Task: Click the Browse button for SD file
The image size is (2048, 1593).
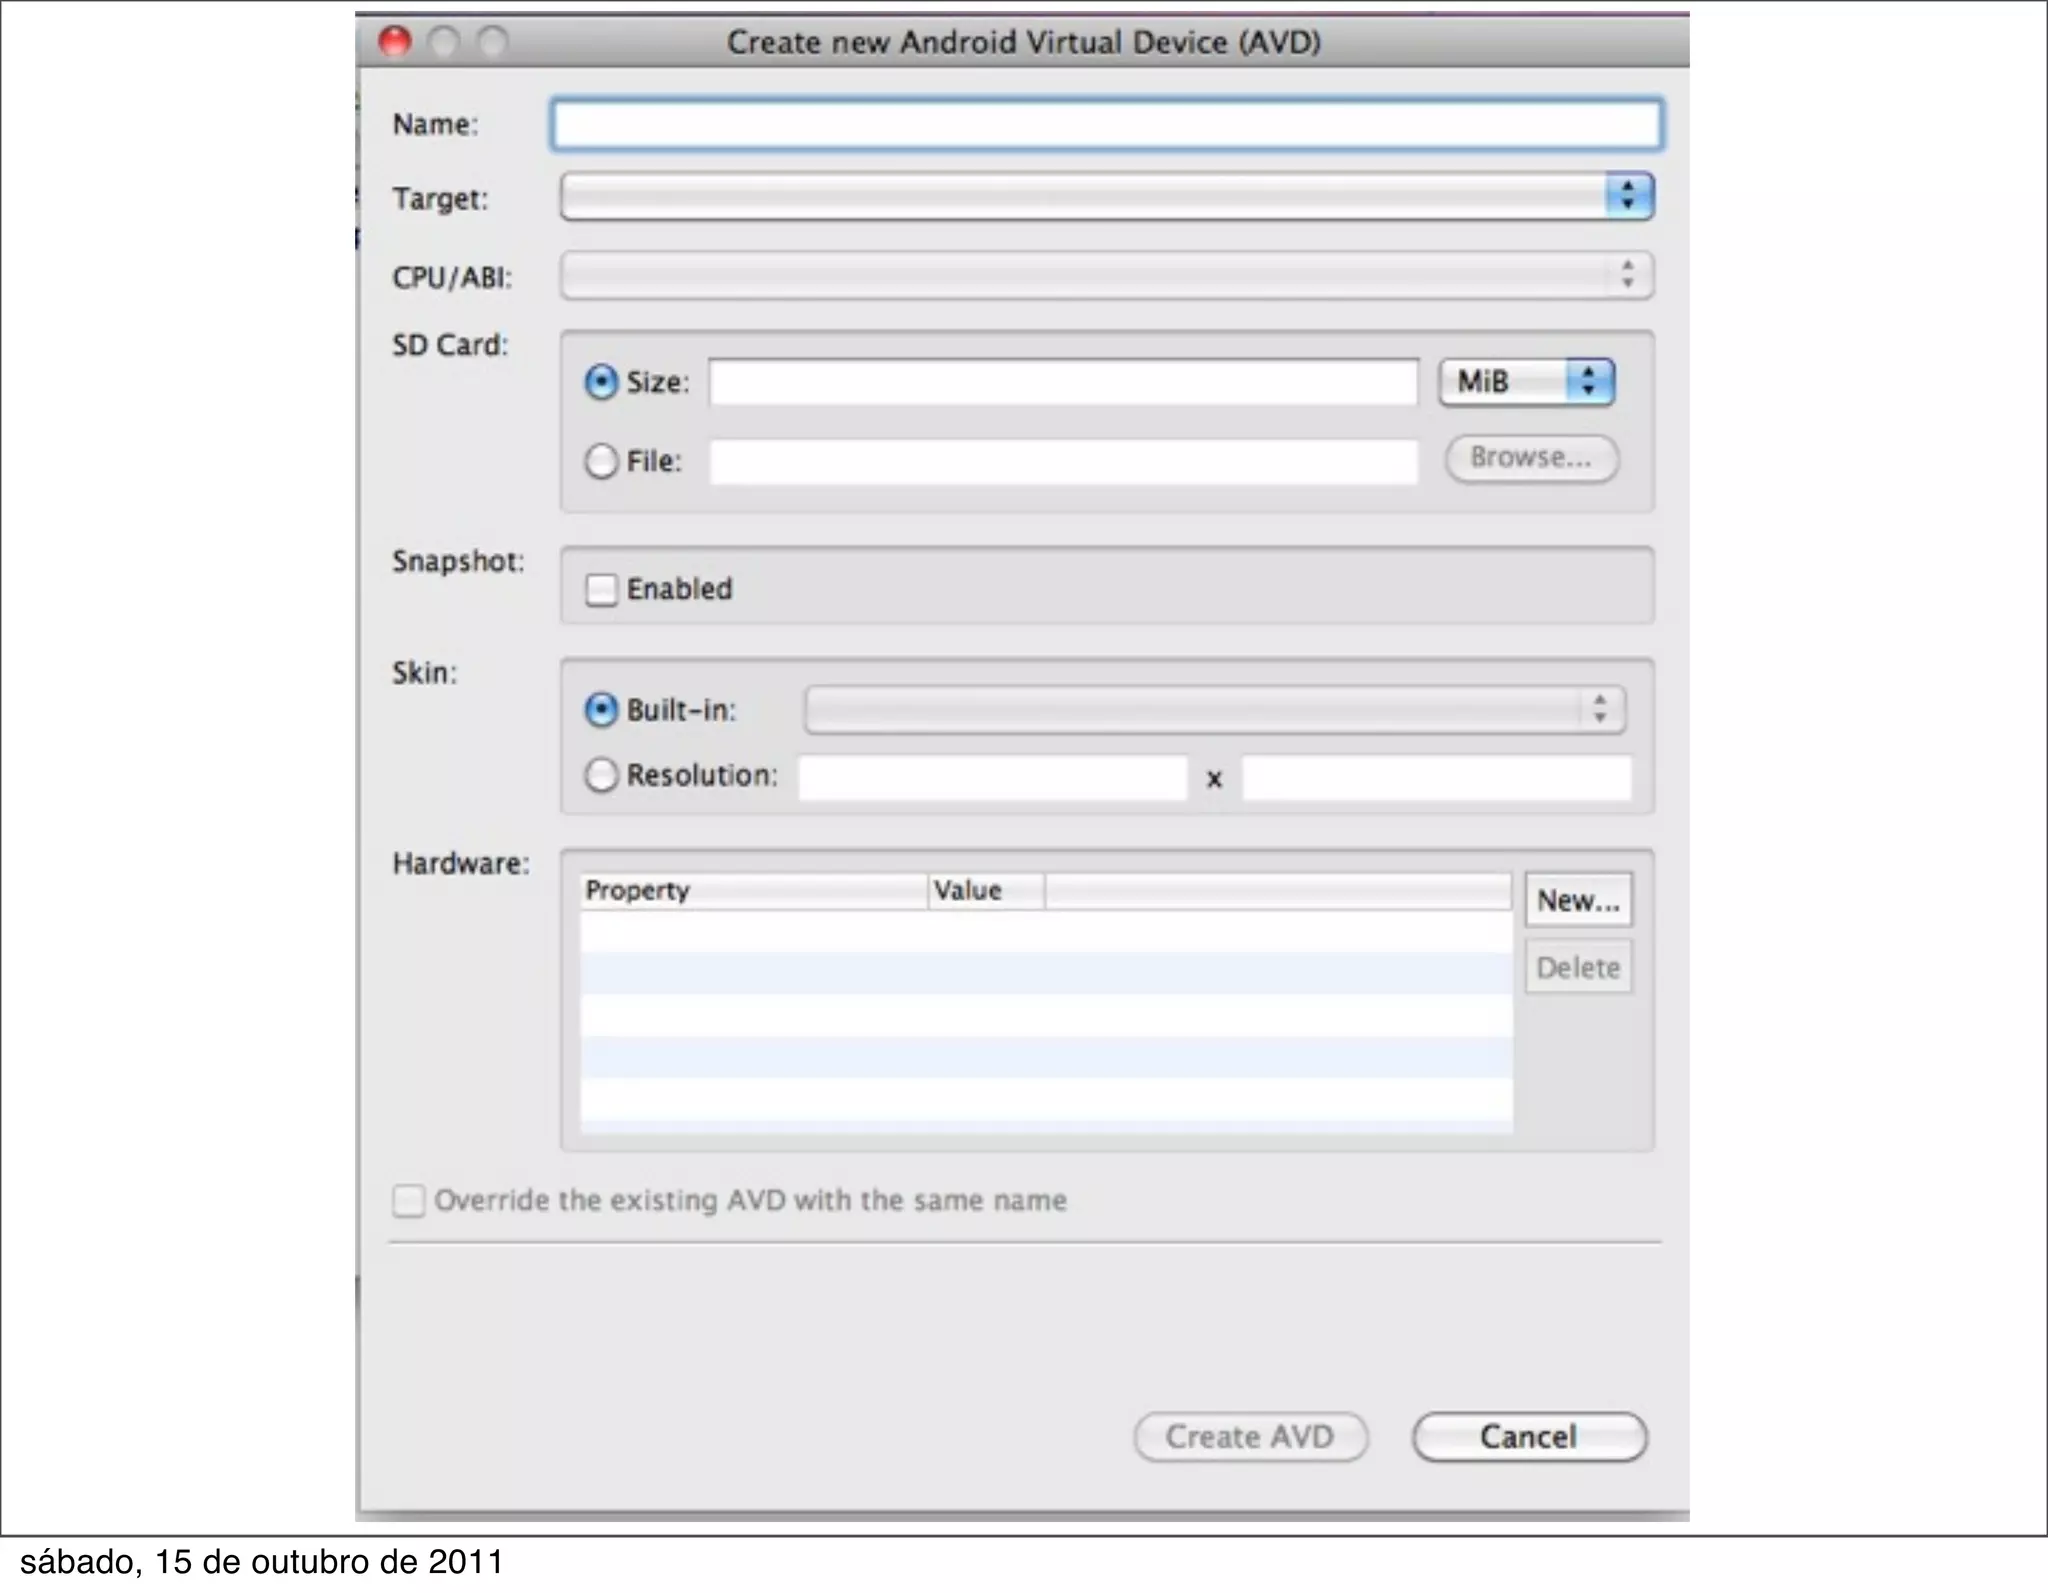Action: pos(1531,458)
